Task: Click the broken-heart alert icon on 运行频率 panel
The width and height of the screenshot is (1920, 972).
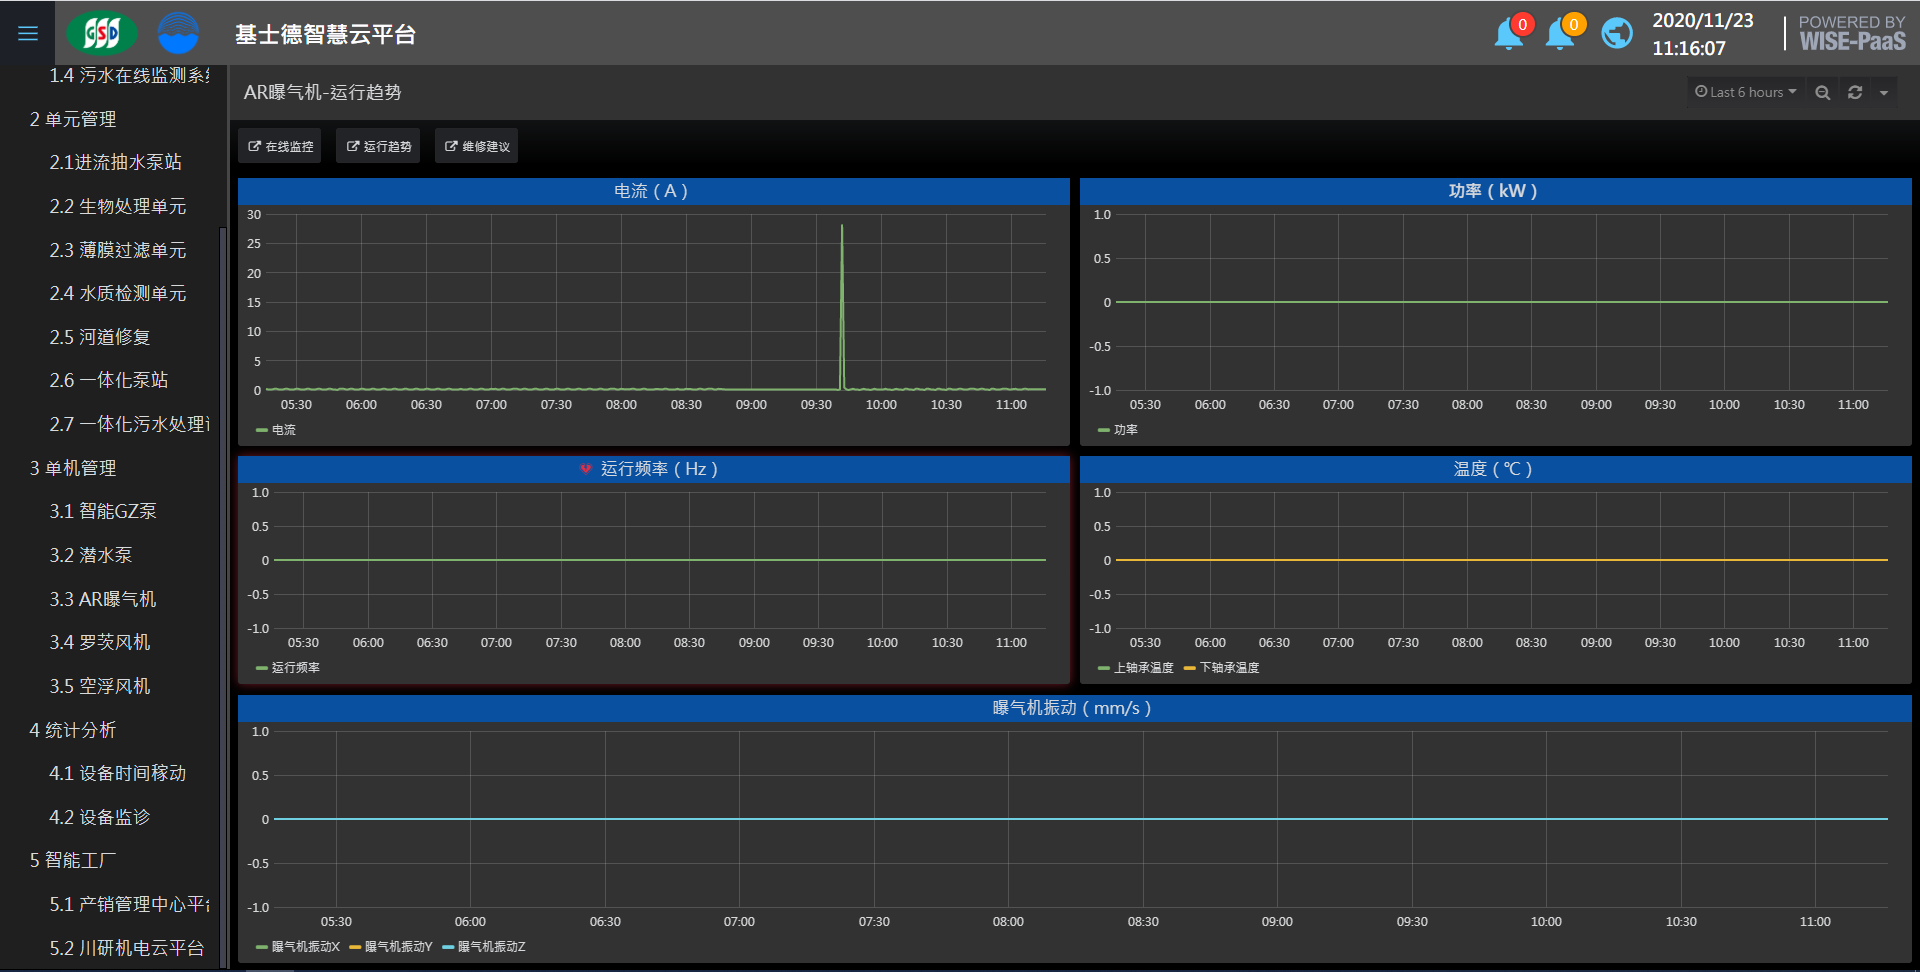Action: pyautogui.click(x=586, y=469)
